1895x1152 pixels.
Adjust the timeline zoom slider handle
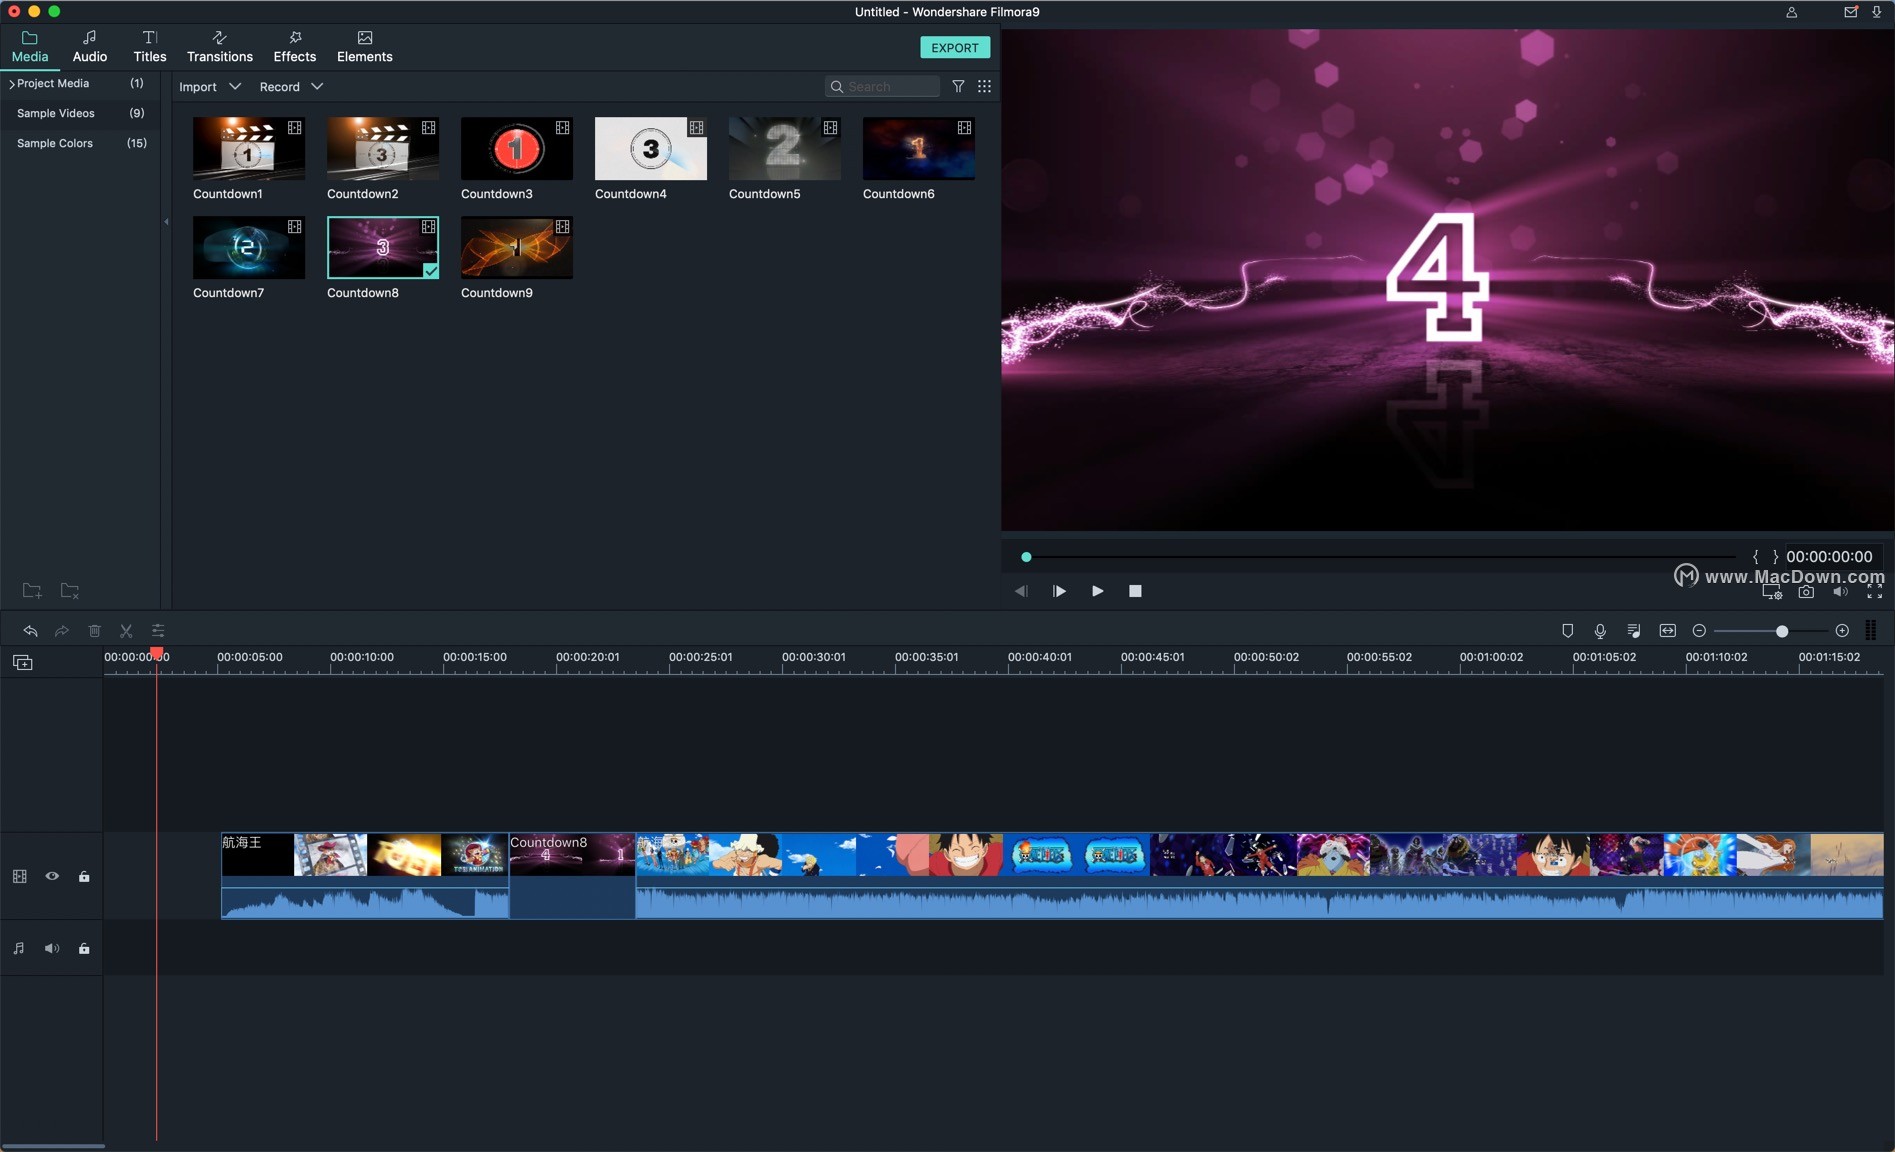tap(1781, 631)
